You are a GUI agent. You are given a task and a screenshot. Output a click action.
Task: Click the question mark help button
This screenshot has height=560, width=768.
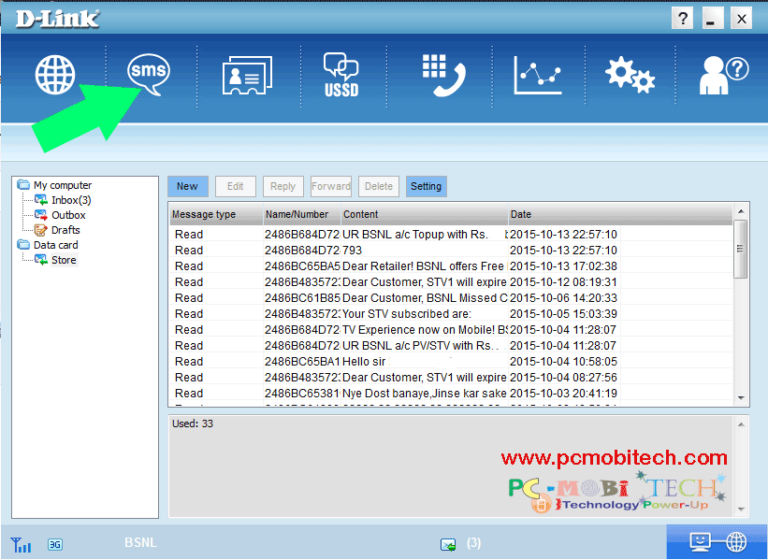tap(682, 19)
